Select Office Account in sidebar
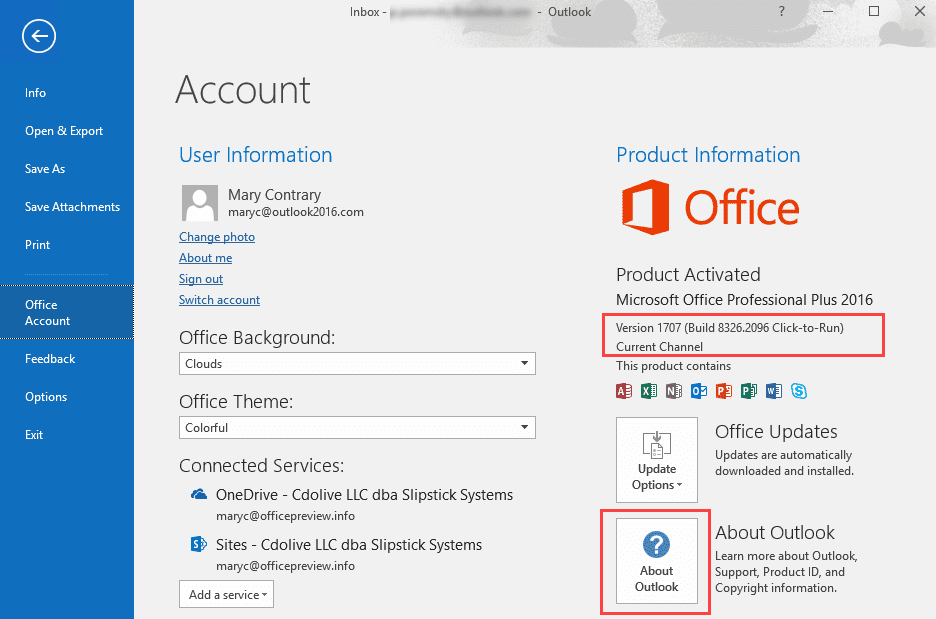Screen dimensions: 936x619 tap(67, 312)
